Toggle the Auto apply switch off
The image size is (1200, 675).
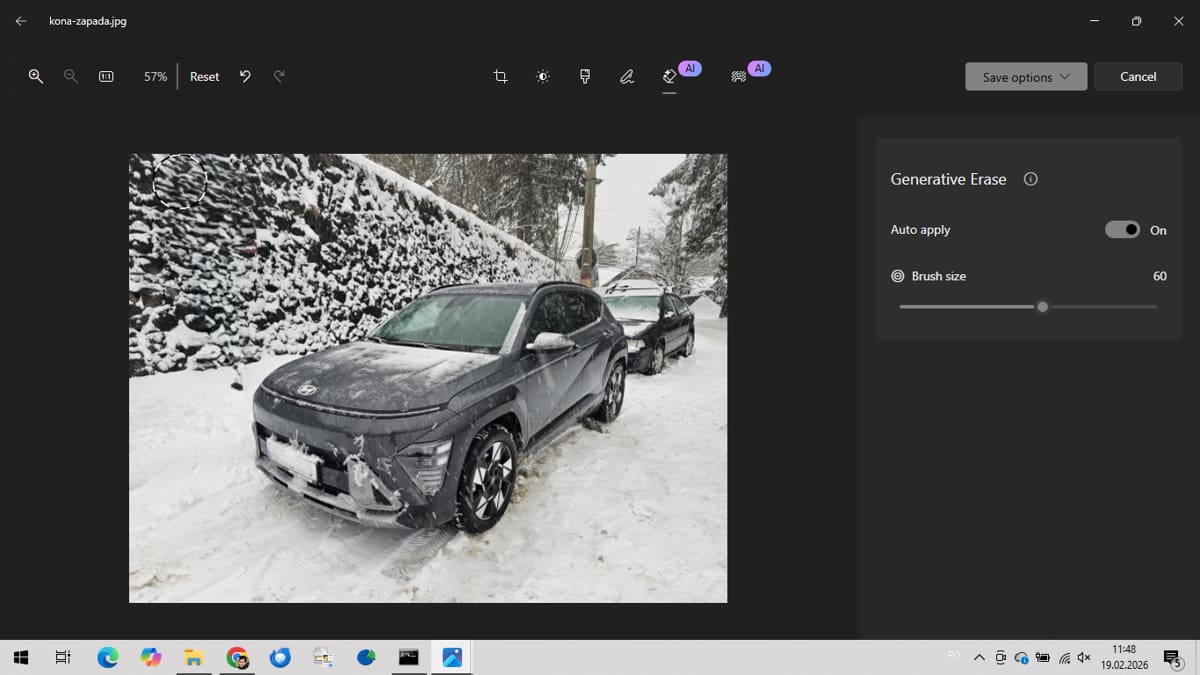(1122, 230)
